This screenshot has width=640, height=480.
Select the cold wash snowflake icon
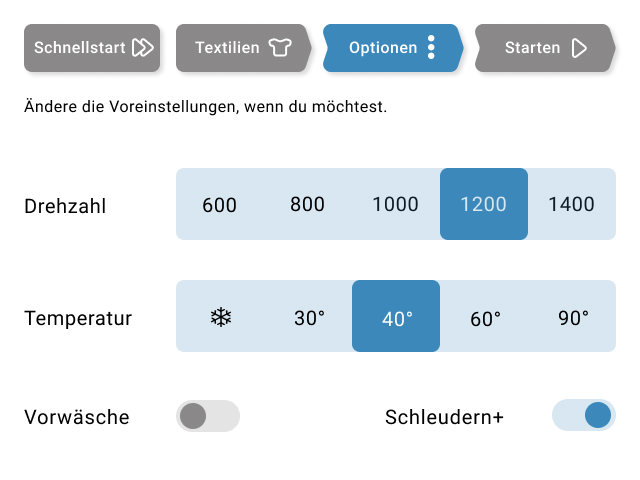click(221, 317)
